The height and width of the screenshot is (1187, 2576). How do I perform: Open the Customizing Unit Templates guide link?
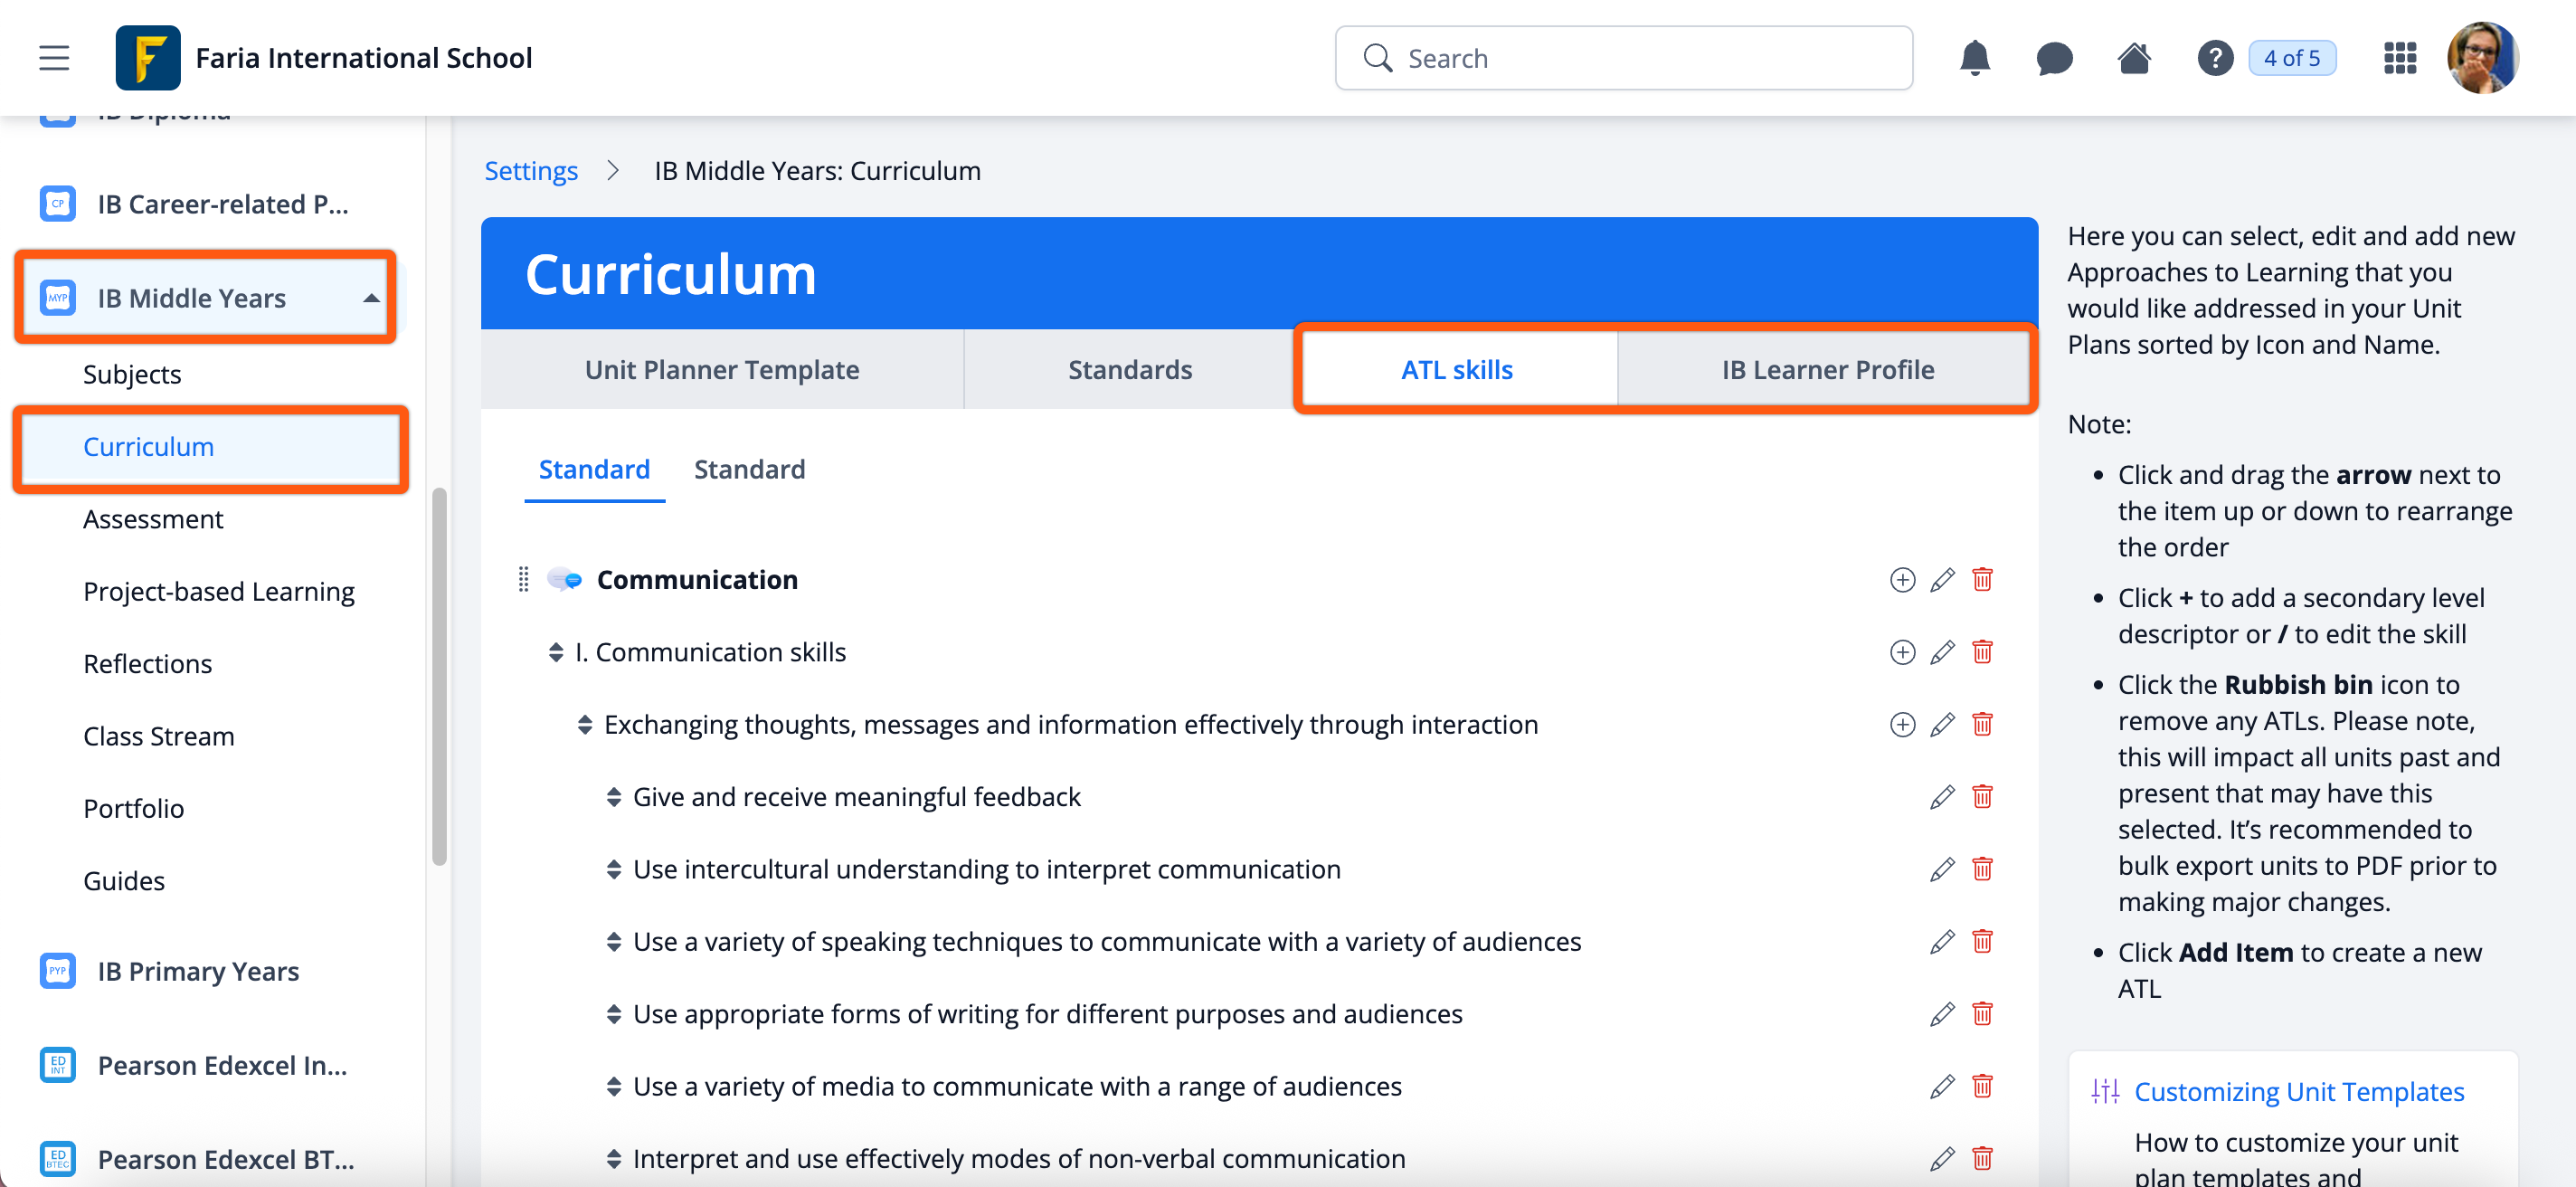[x=2298, y=1091]
